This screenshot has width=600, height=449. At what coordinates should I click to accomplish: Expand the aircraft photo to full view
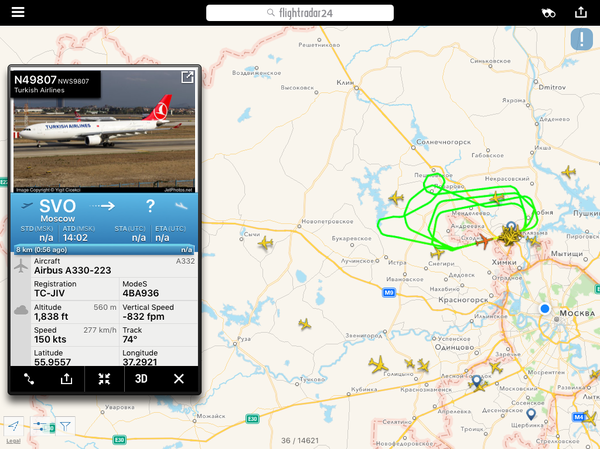[187, 77]
